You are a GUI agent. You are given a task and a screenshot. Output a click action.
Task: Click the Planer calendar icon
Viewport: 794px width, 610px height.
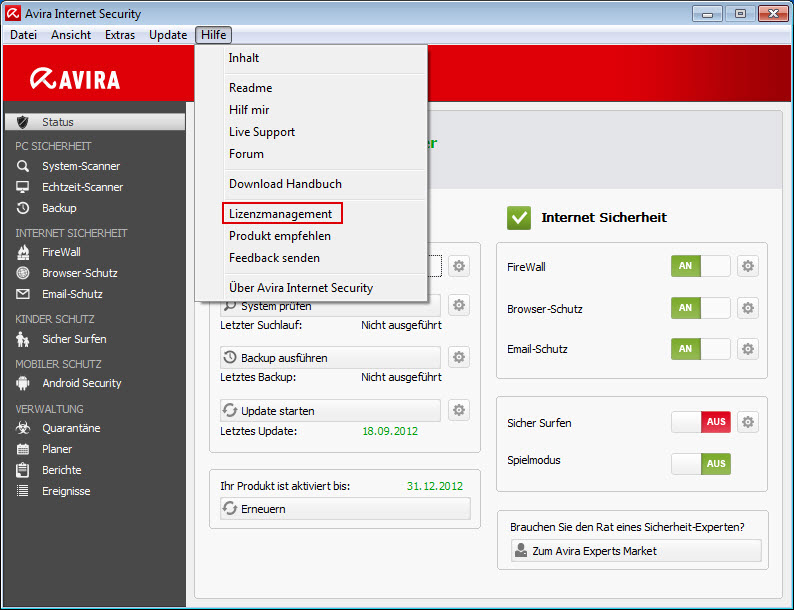(x=23, y=449)
